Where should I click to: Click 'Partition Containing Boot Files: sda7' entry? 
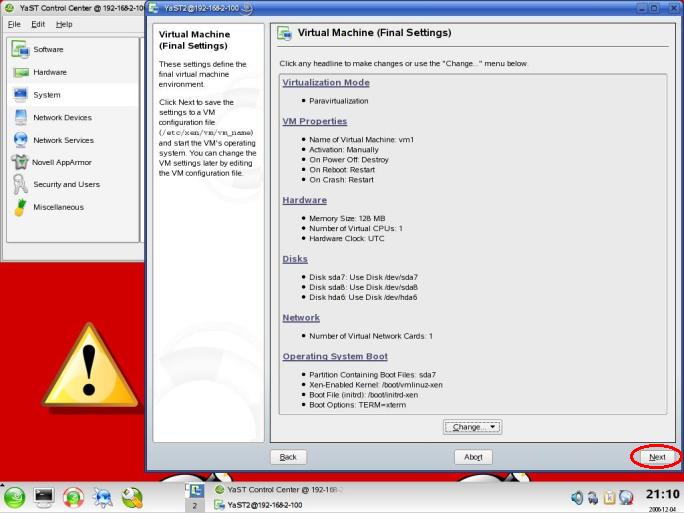coord(372,375)
